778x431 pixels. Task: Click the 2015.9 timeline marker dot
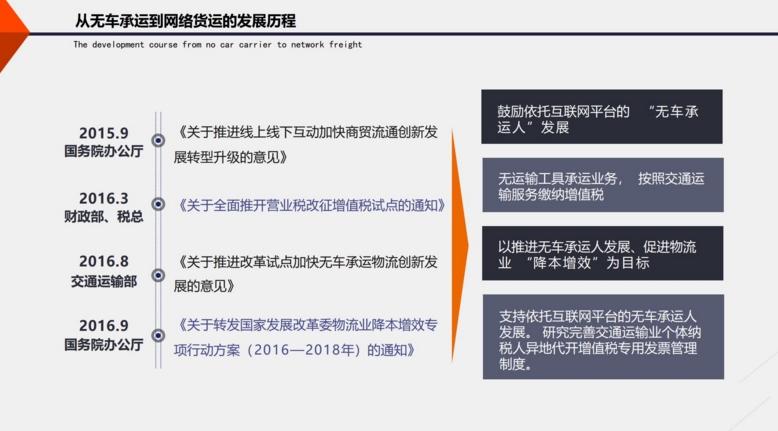point(158,140)
